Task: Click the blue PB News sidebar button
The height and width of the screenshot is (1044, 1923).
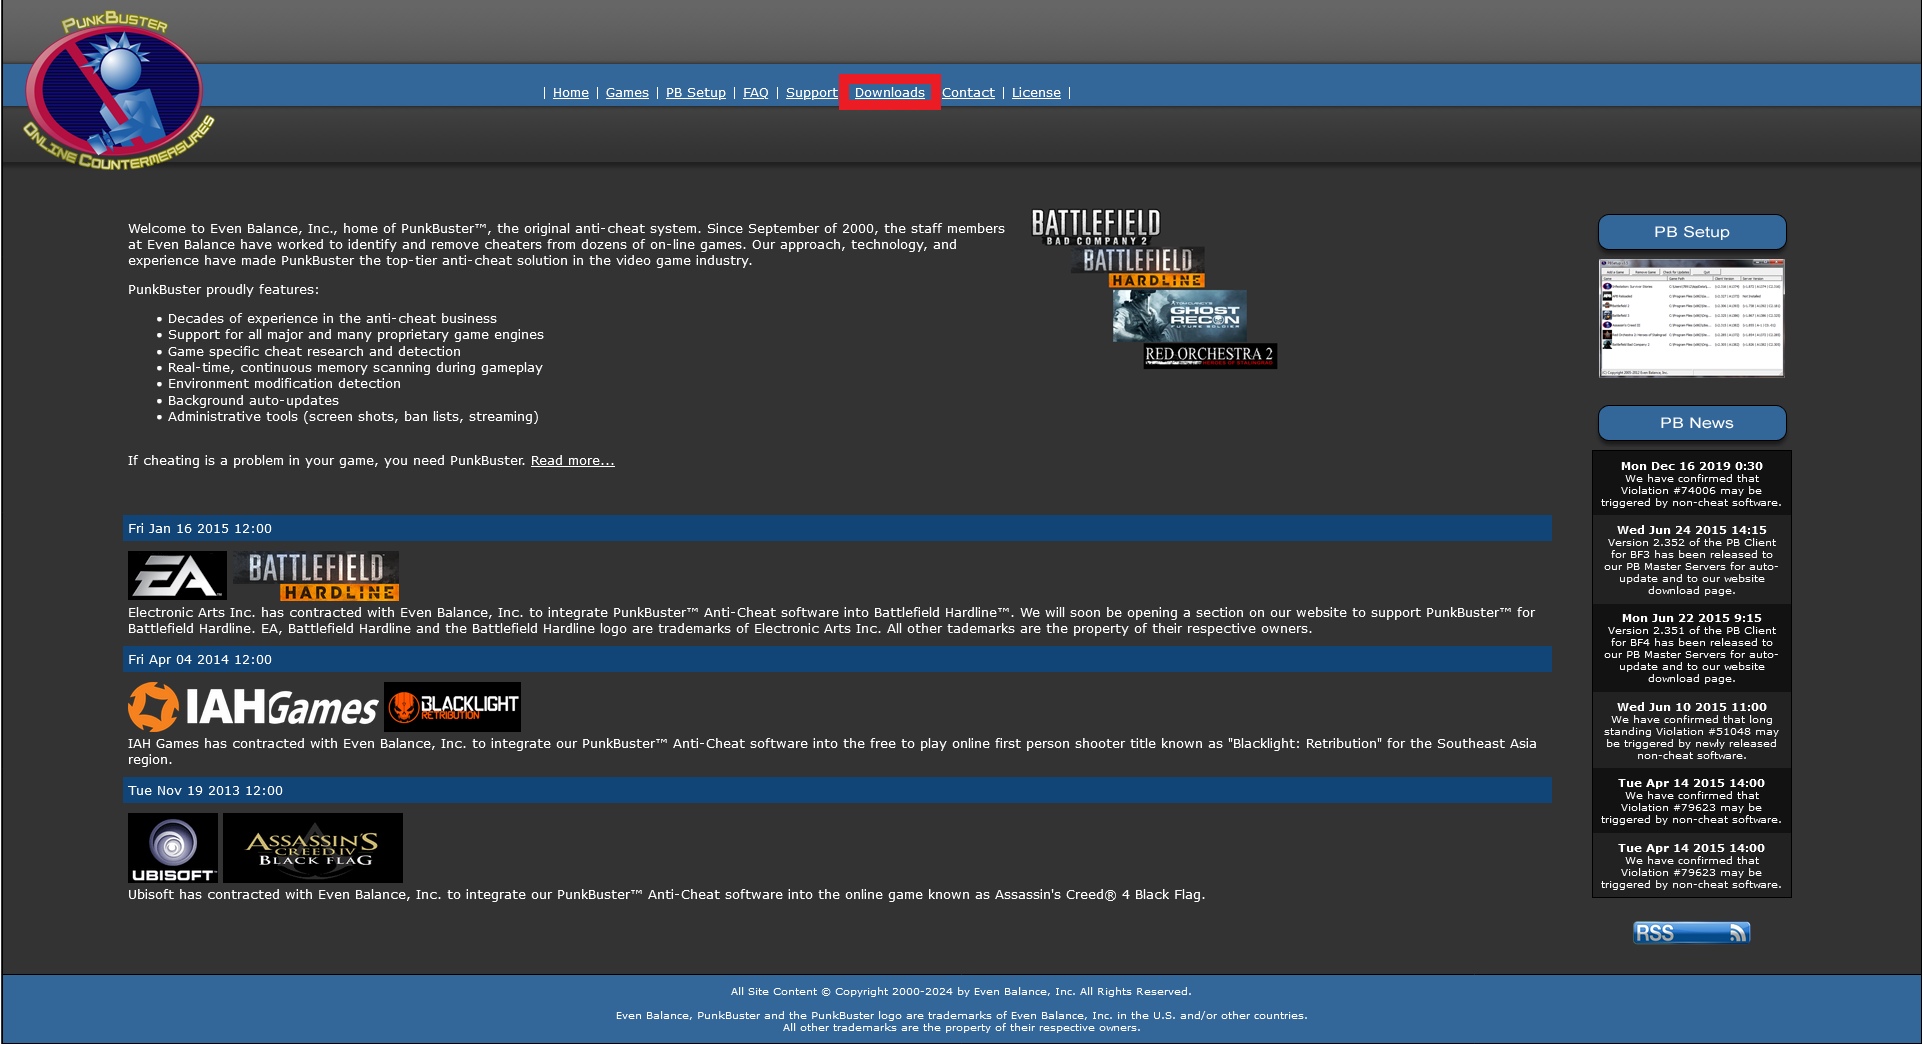Action: 1692,423
